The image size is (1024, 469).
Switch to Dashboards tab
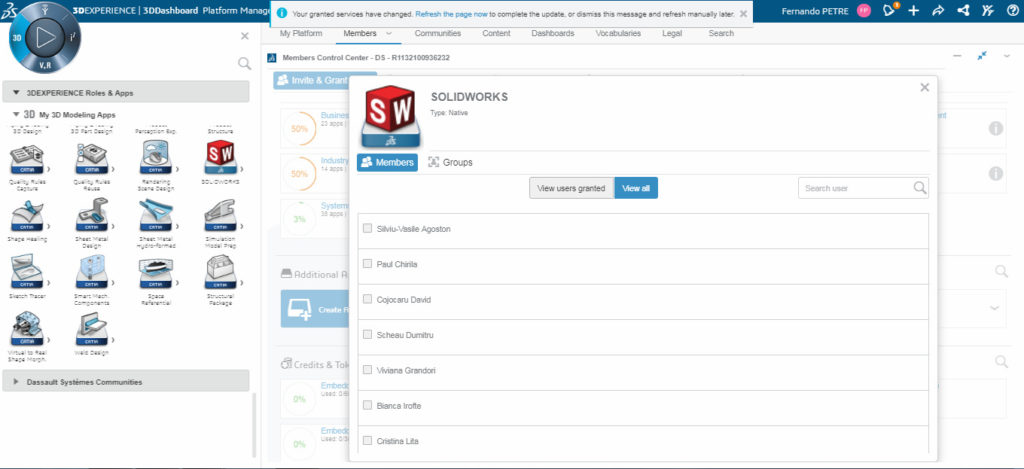coord(552,33)
